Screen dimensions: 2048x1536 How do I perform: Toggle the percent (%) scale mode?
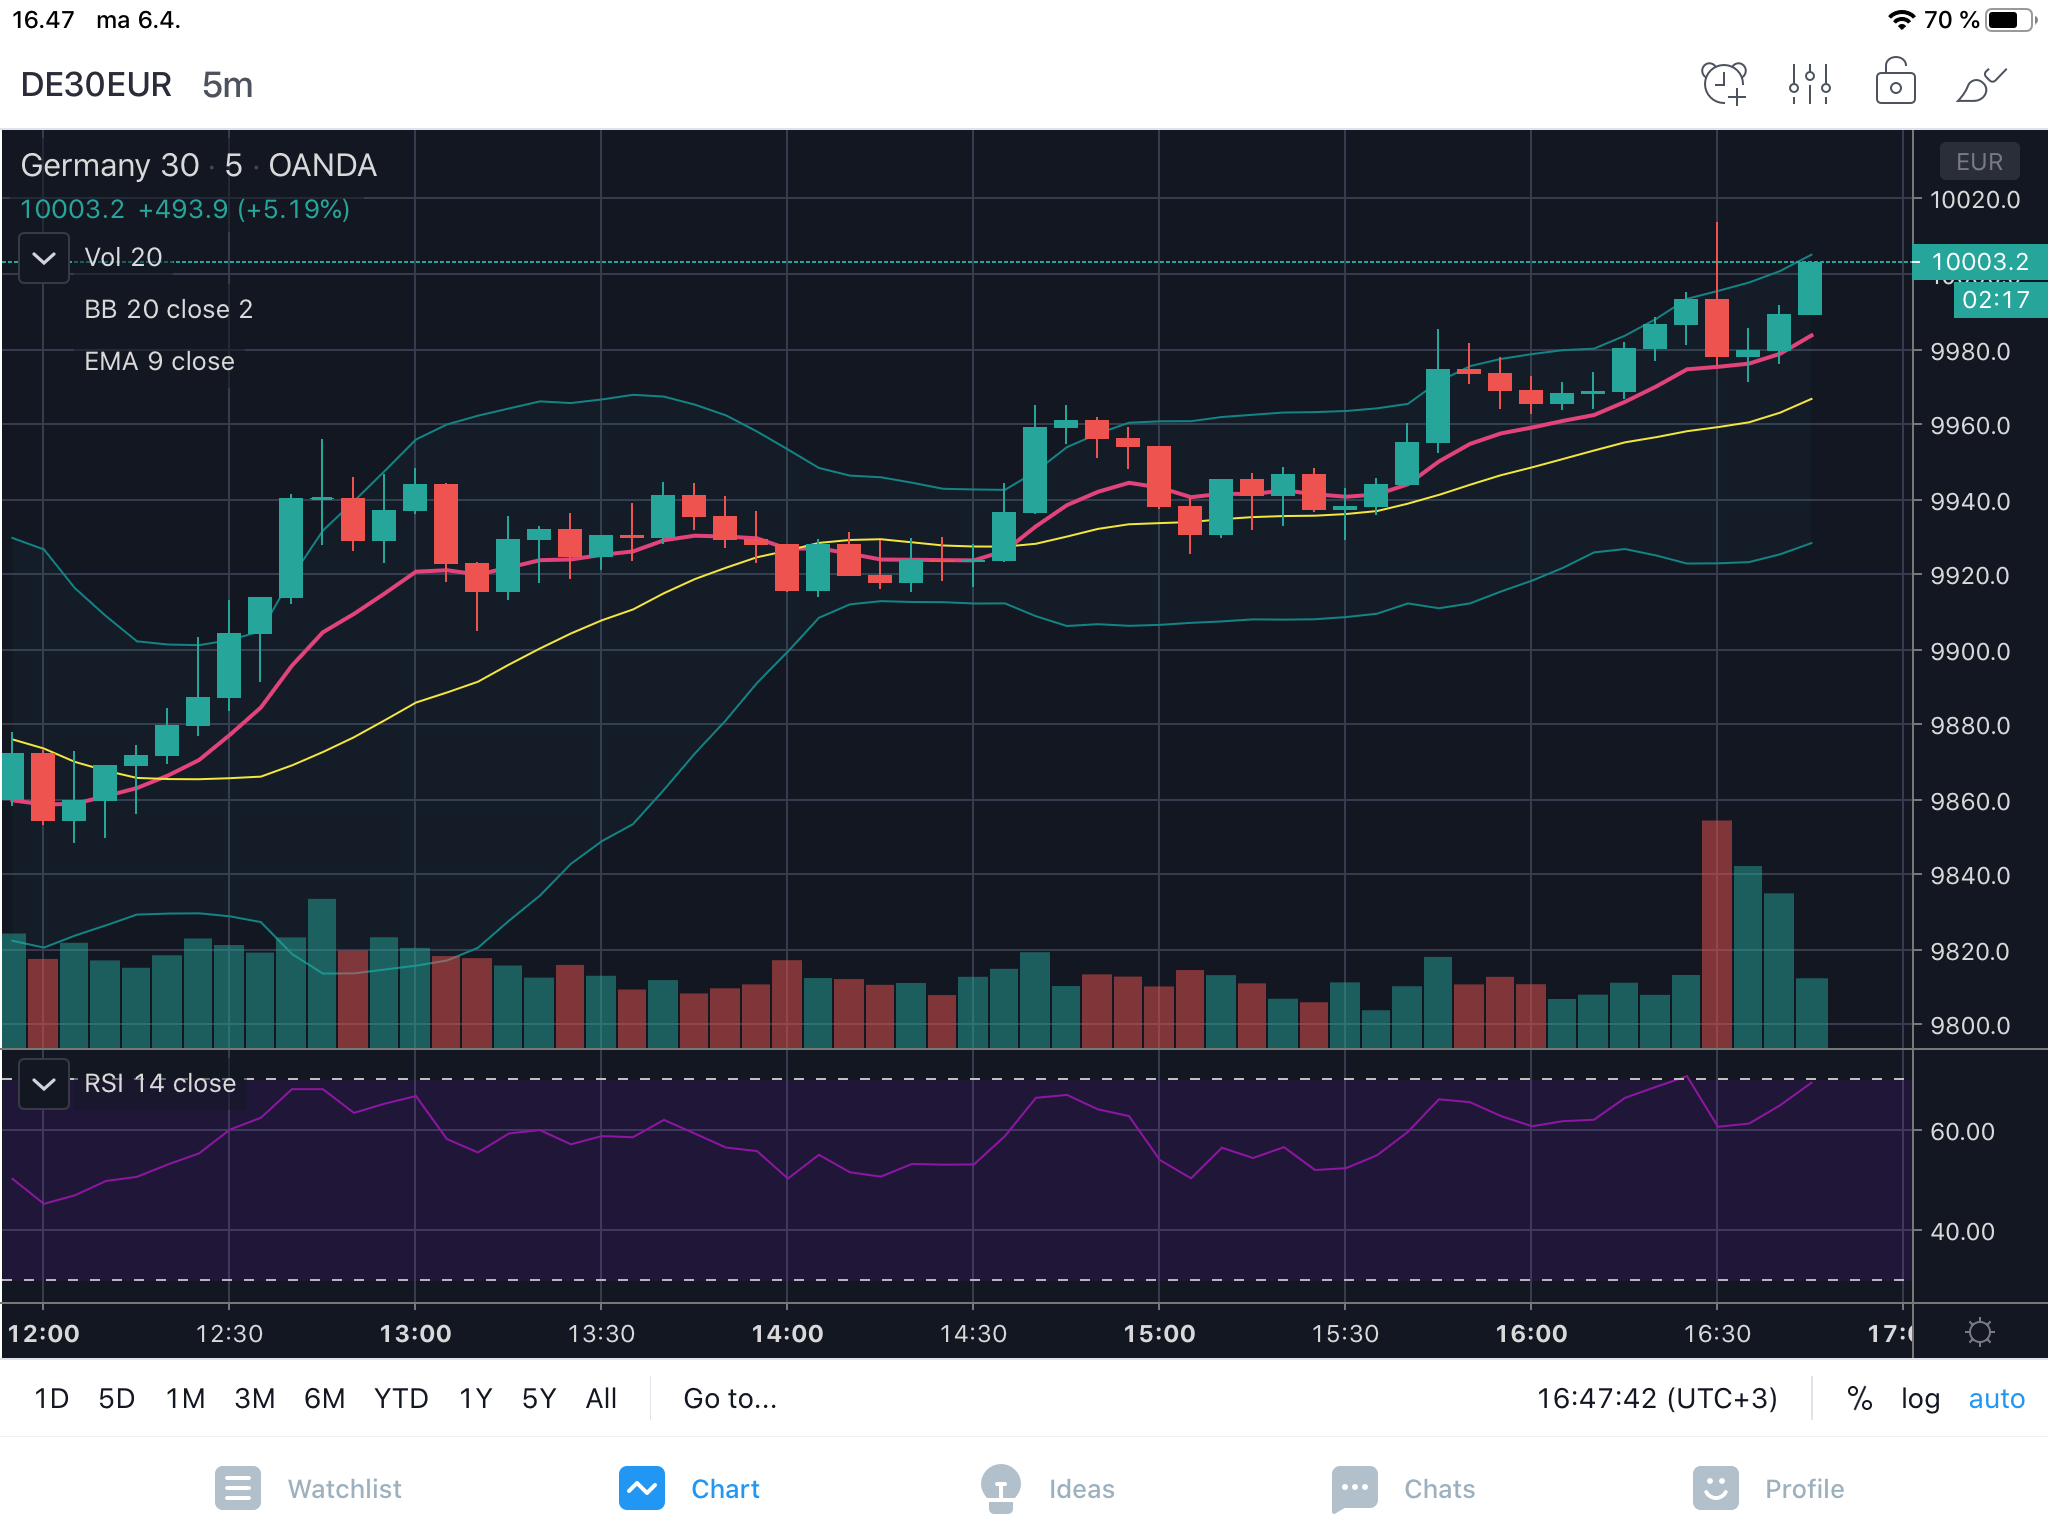point(1859,1398)
